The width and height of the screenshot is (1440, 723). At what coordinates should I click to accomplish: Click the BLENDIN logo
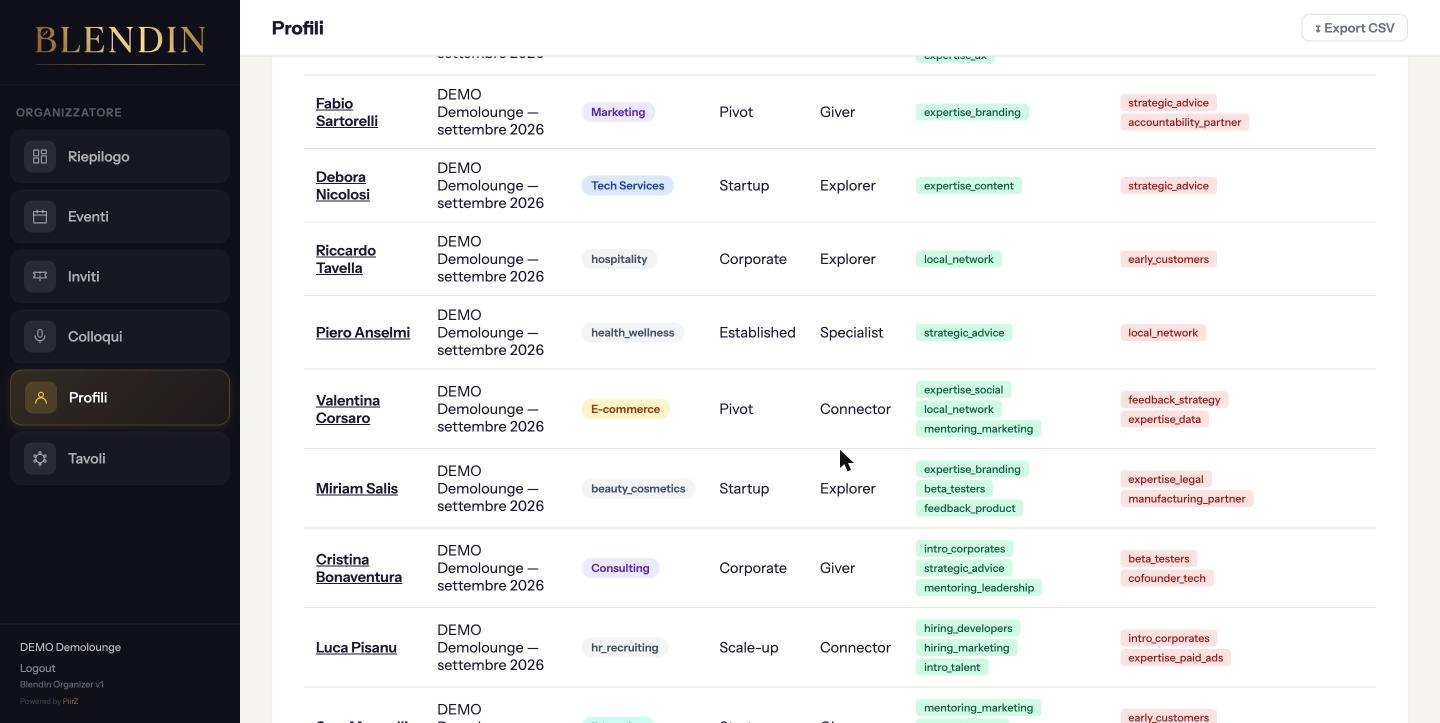pyautogui.click(x=120, y=40)
